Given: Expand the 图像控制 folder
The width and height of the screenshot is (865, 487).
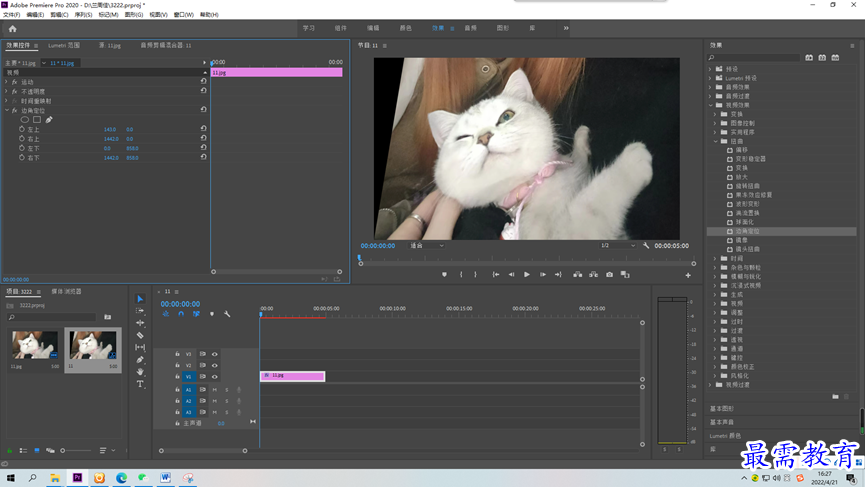Looking at the screenshot, I should coord(716,123).
